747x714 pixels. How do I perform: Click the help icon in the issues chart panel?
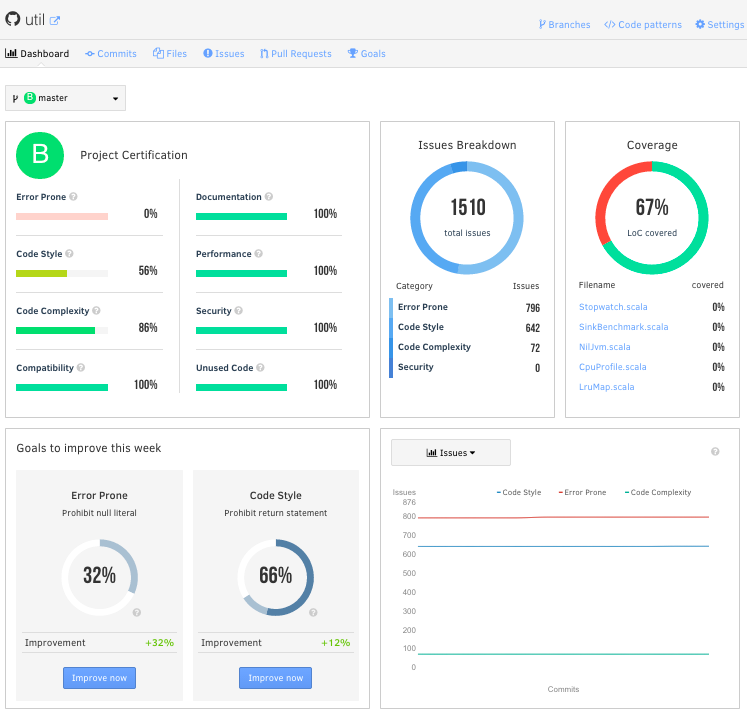coord(715,452)
